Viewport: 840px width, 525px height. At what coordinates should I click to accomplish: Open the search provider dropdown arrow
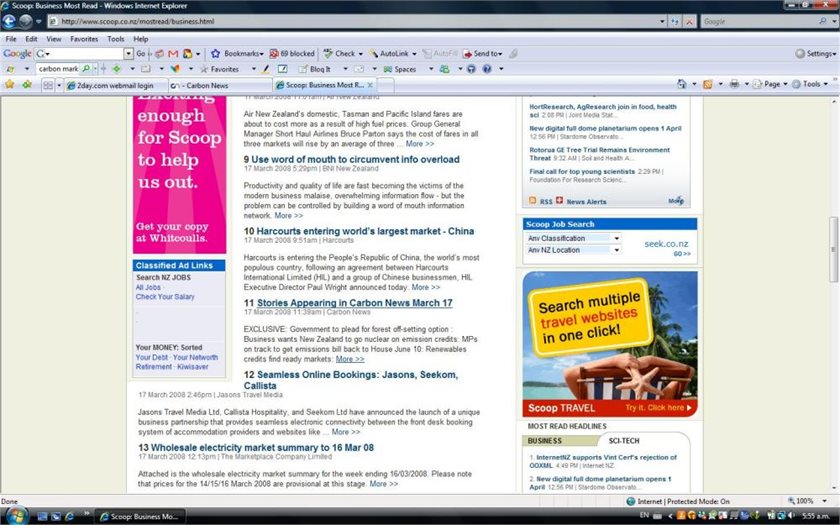(834, 21)
